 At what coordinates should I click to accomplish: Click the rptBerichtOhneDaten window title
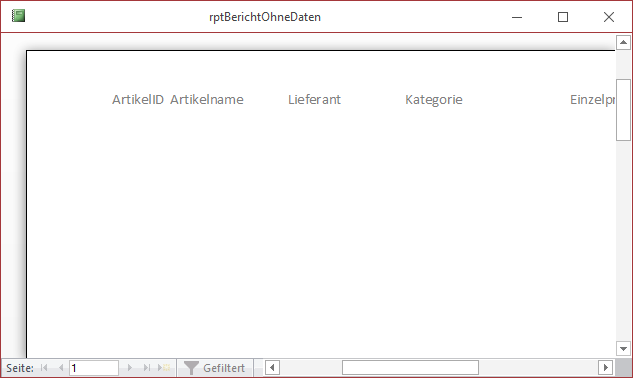pos(265,17)
